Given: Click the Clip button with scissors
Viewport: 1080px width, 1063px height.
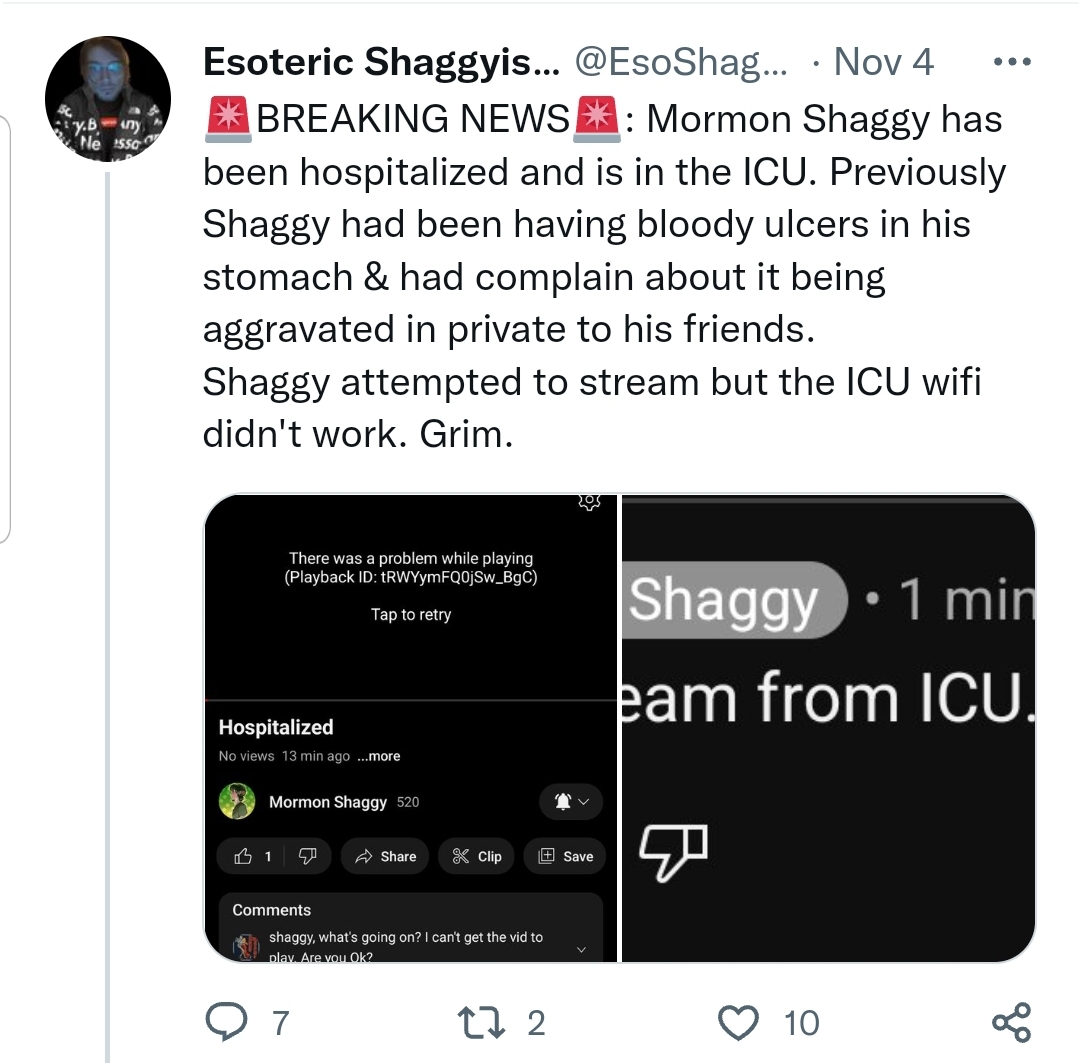Looking at the screenshot, I should point(477,856).
